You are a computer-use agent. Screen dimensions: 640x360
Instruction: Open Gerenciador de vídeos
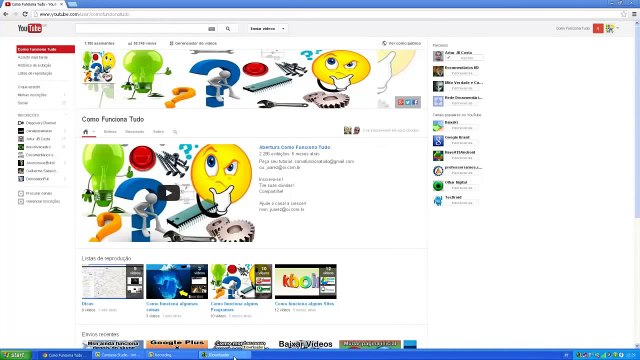pos(193,43)
